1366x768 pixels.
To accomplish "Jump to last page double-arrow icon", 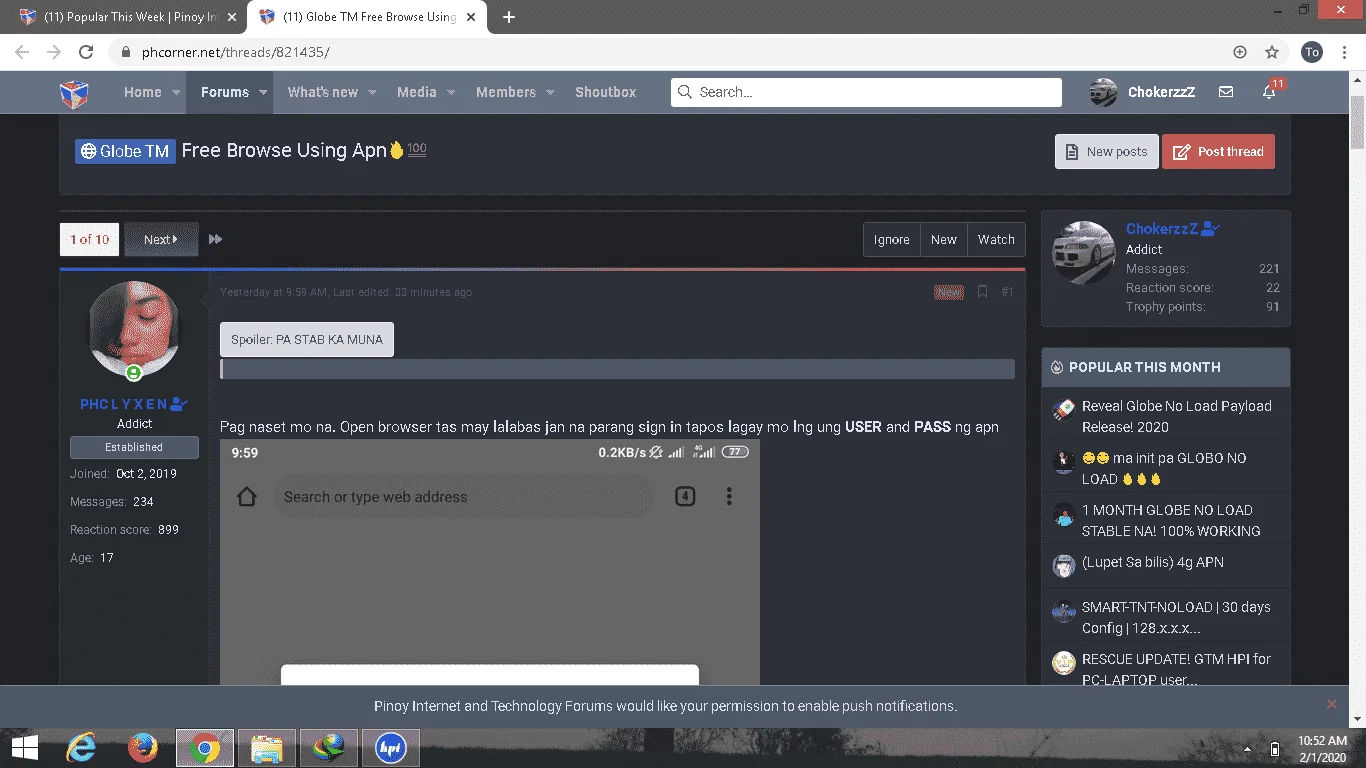I will click(x=215, y=239).
